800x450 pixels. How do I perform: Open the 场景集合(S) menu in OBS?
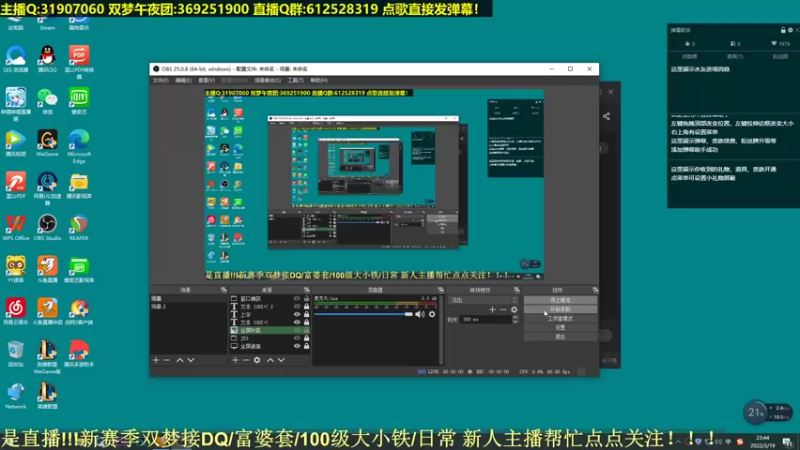268,81
